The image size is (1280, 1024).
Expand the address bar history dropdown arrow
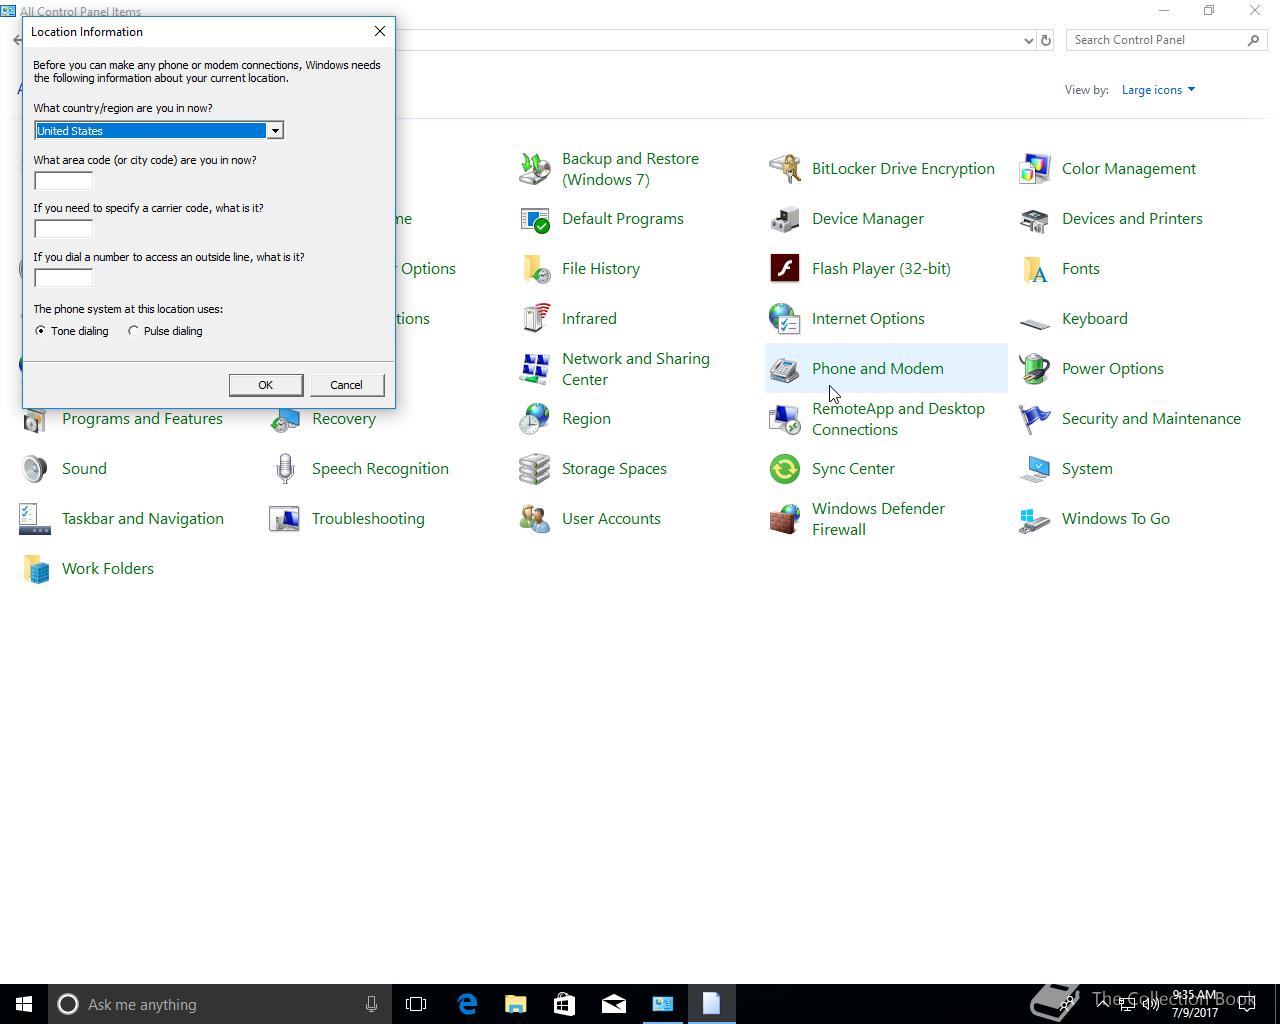[x=1028, y=40]
